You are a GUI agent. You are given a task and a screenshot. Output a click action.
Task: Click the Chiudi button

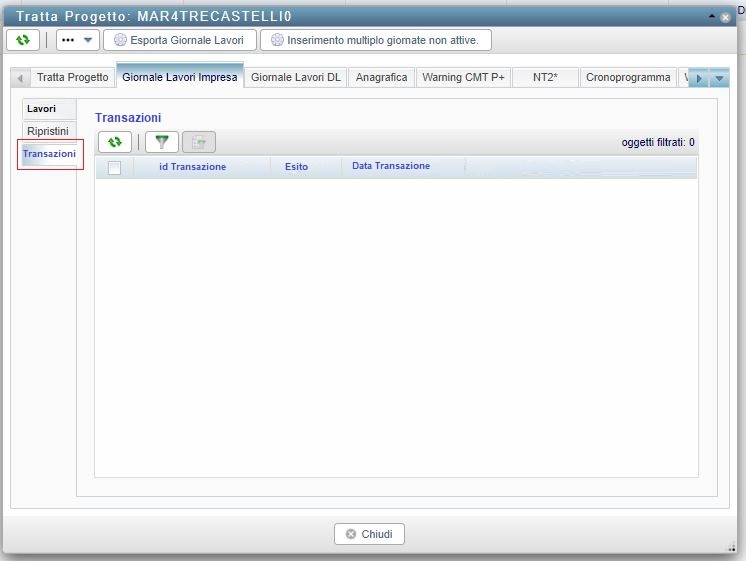pyautogui.click(x=369, y=534)
